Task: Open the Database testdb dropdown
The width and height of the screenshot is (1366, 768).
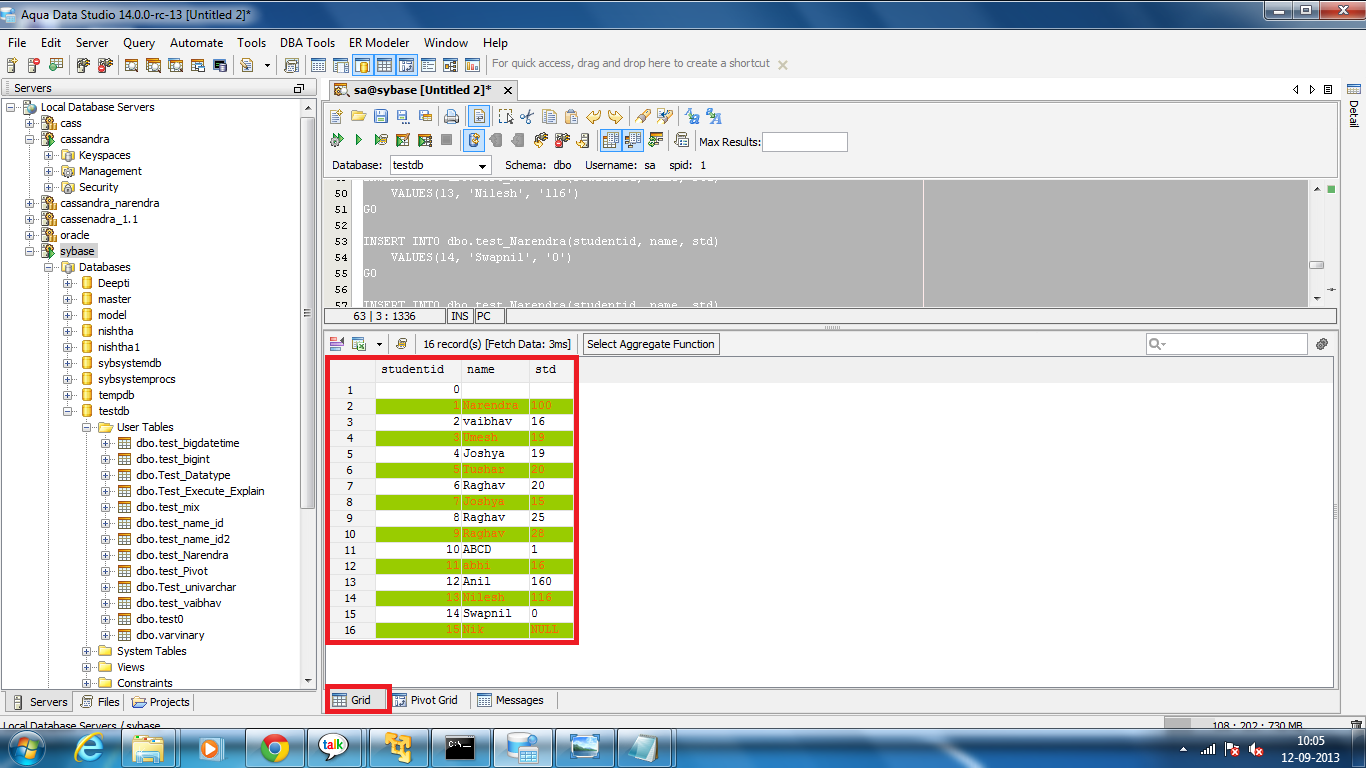Action: pos(440,165)
